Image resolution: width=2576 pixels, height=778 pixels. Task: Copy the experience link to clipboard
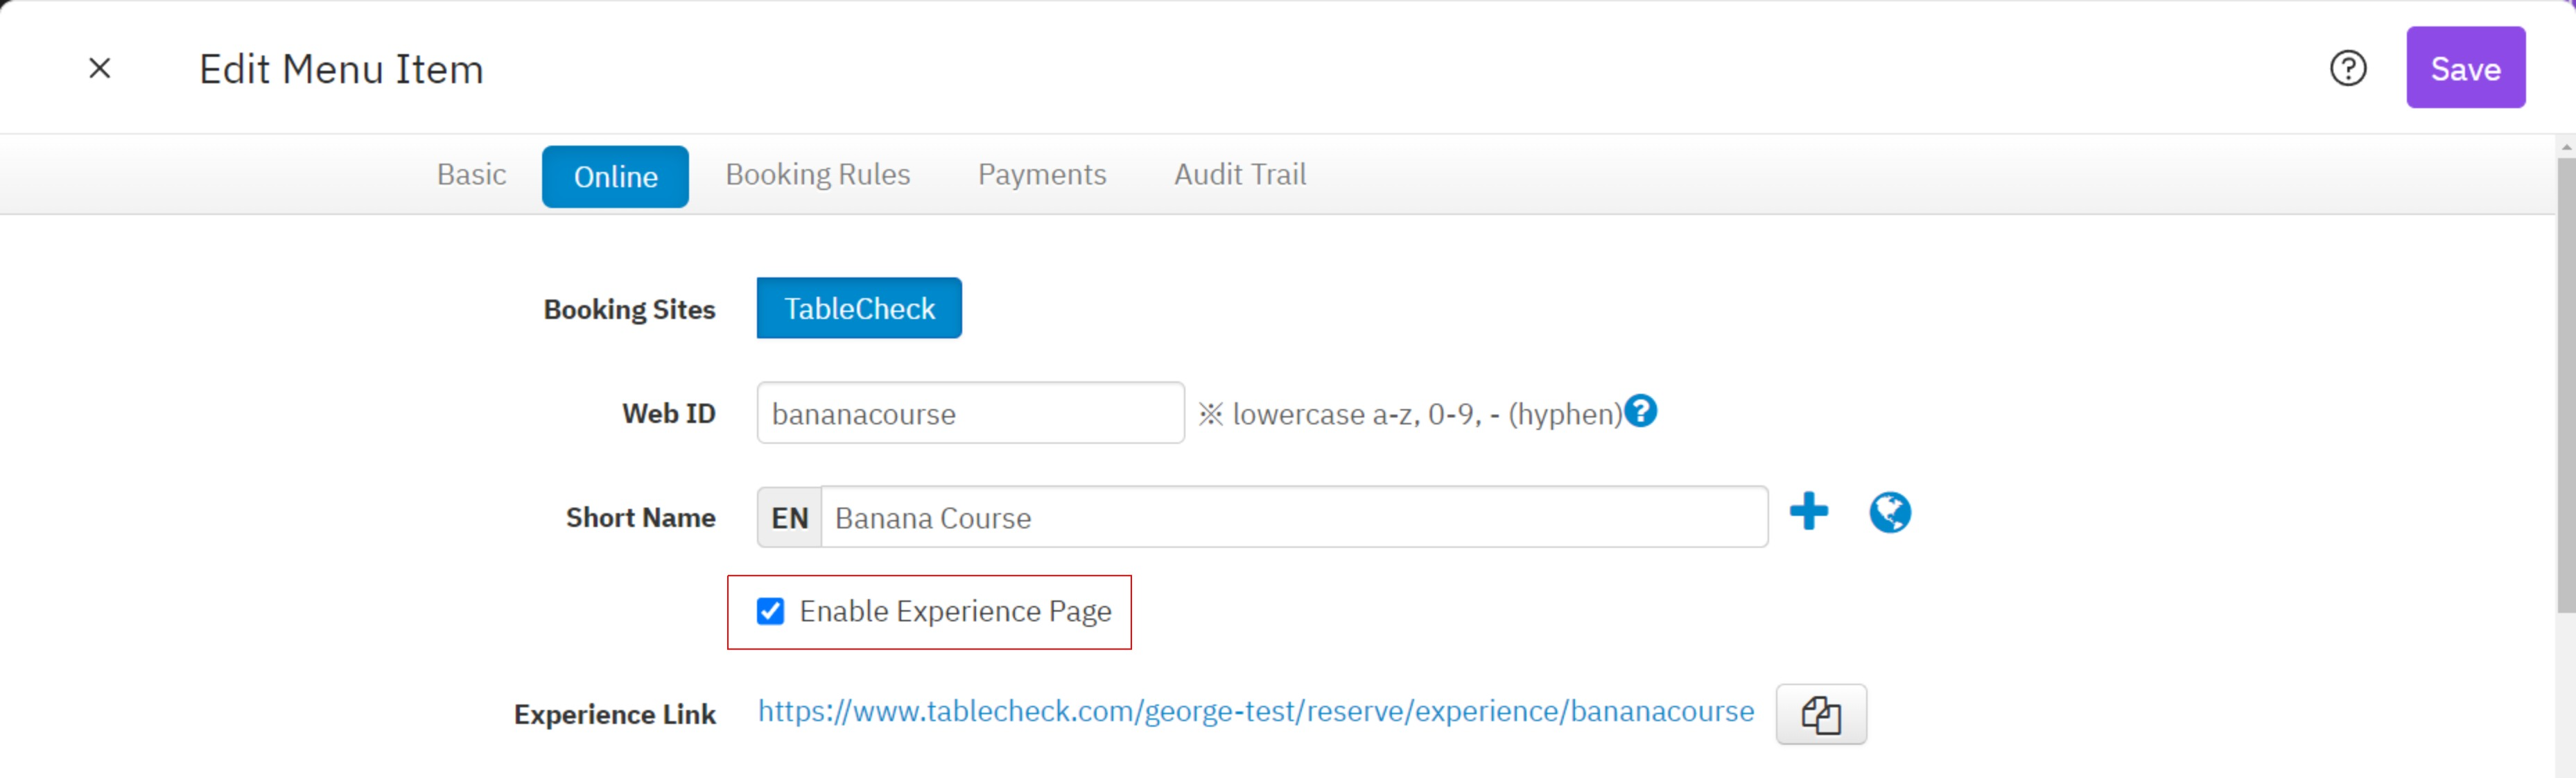[1820, 714]
